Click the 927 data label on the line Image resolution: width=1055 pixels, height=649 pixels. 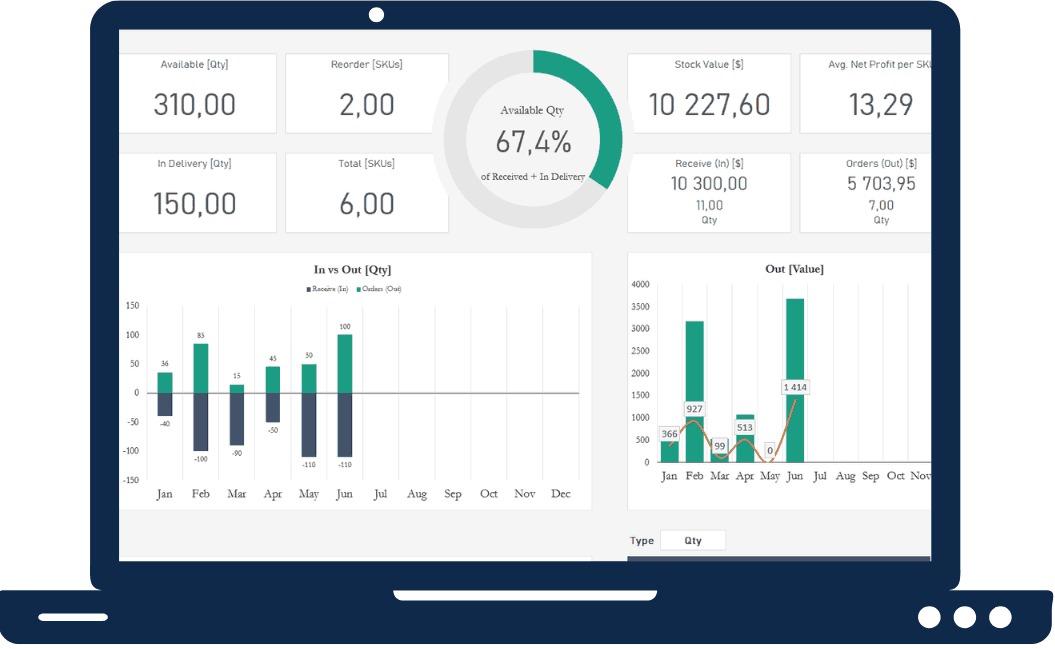click(695, 409)
